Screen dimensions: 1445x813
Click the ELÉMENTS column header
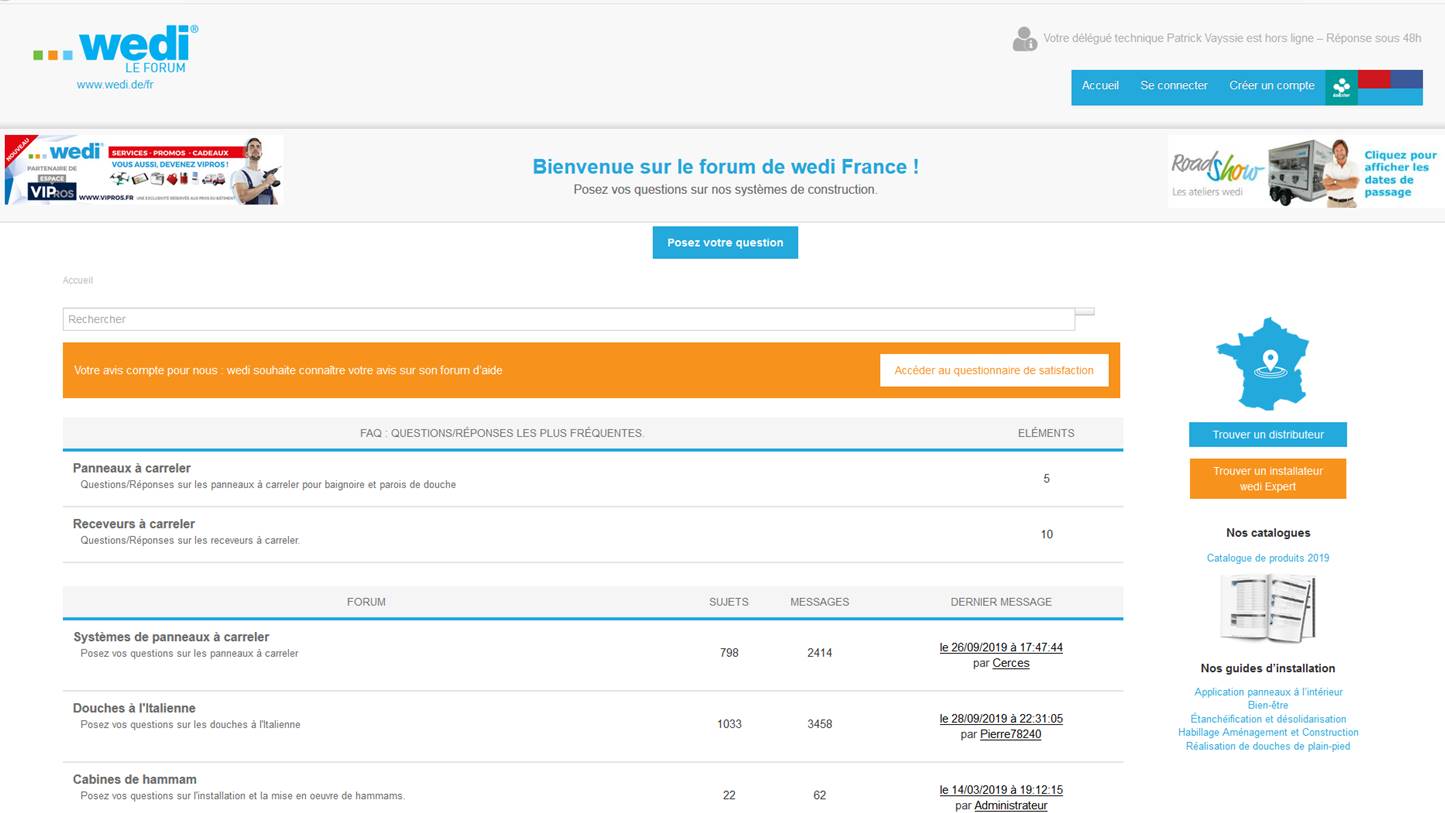point(1046,434)
